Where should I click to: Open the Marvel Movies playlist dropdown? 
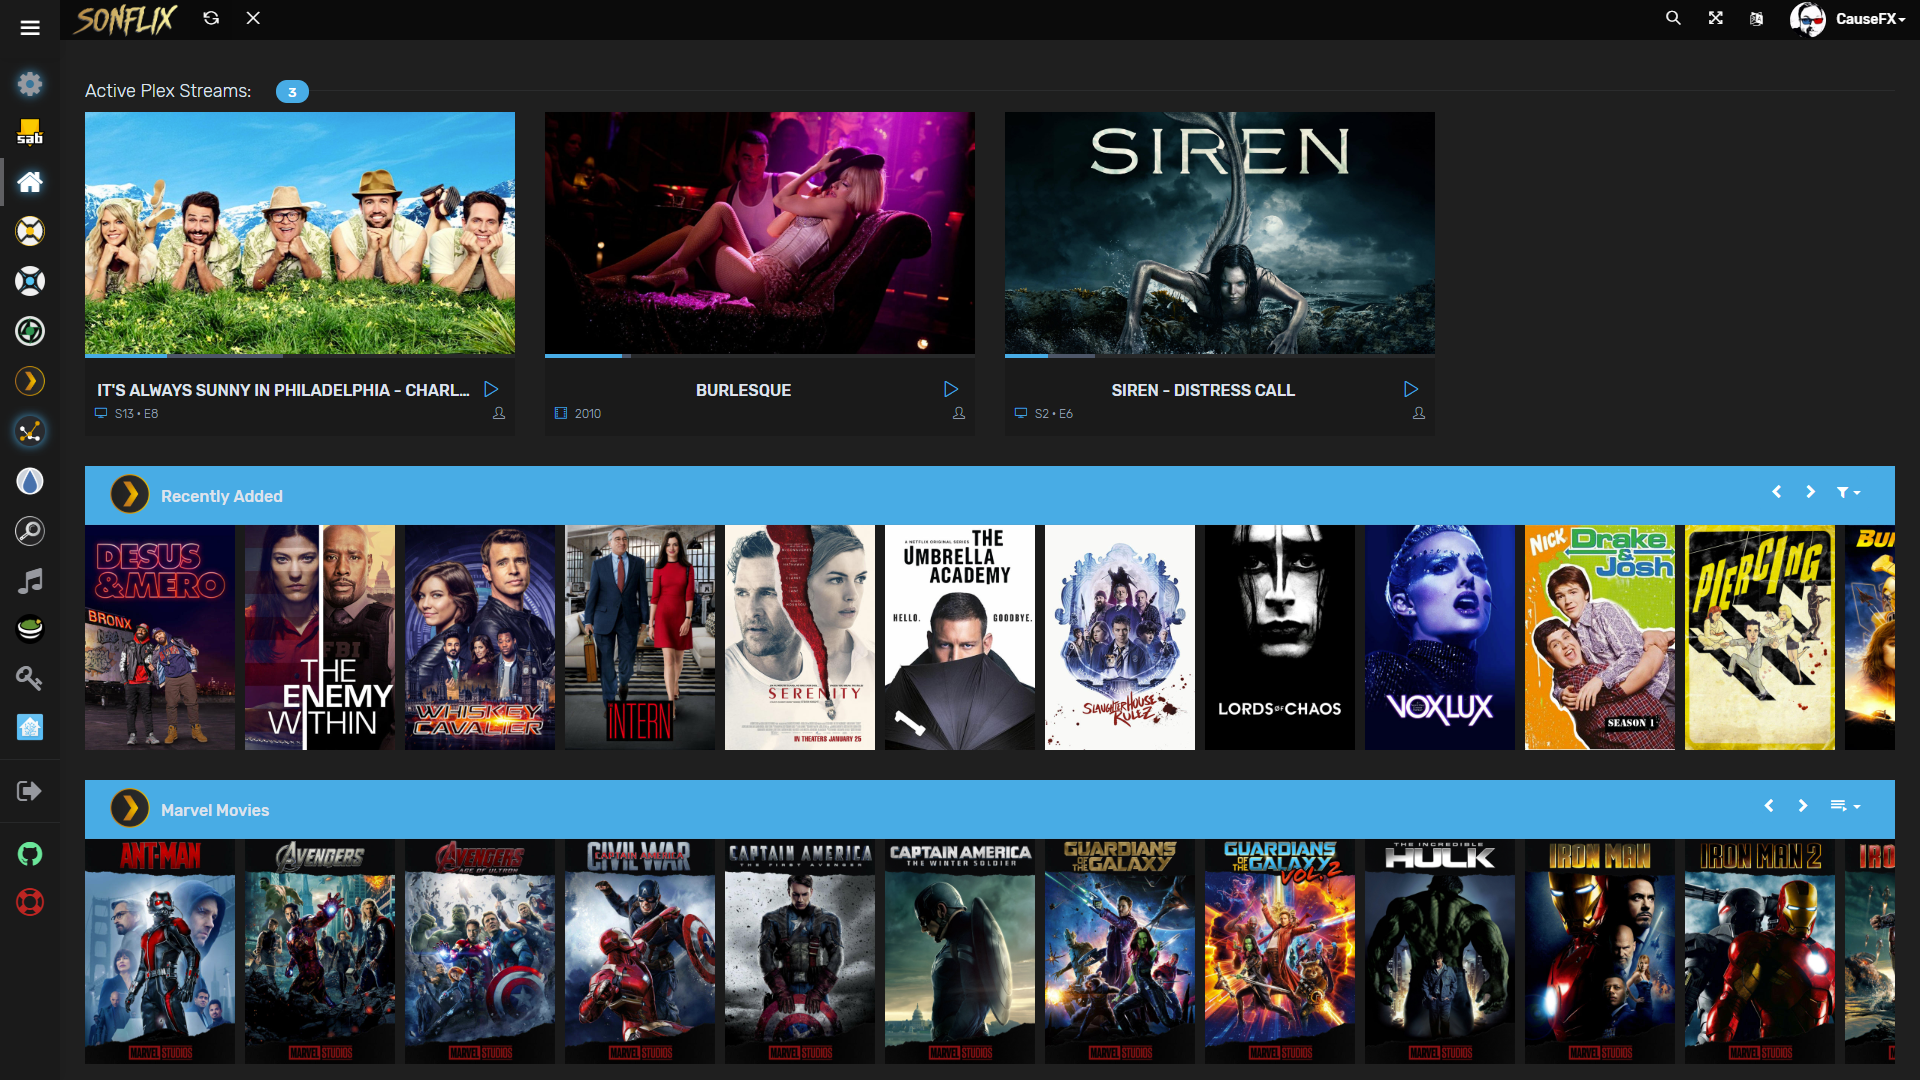pos(1844,806)
